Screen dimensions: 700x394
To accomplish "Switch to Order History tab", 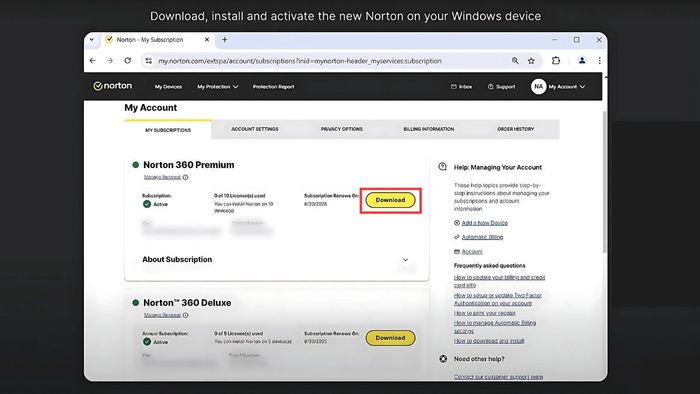I will [x=516, y=129].
